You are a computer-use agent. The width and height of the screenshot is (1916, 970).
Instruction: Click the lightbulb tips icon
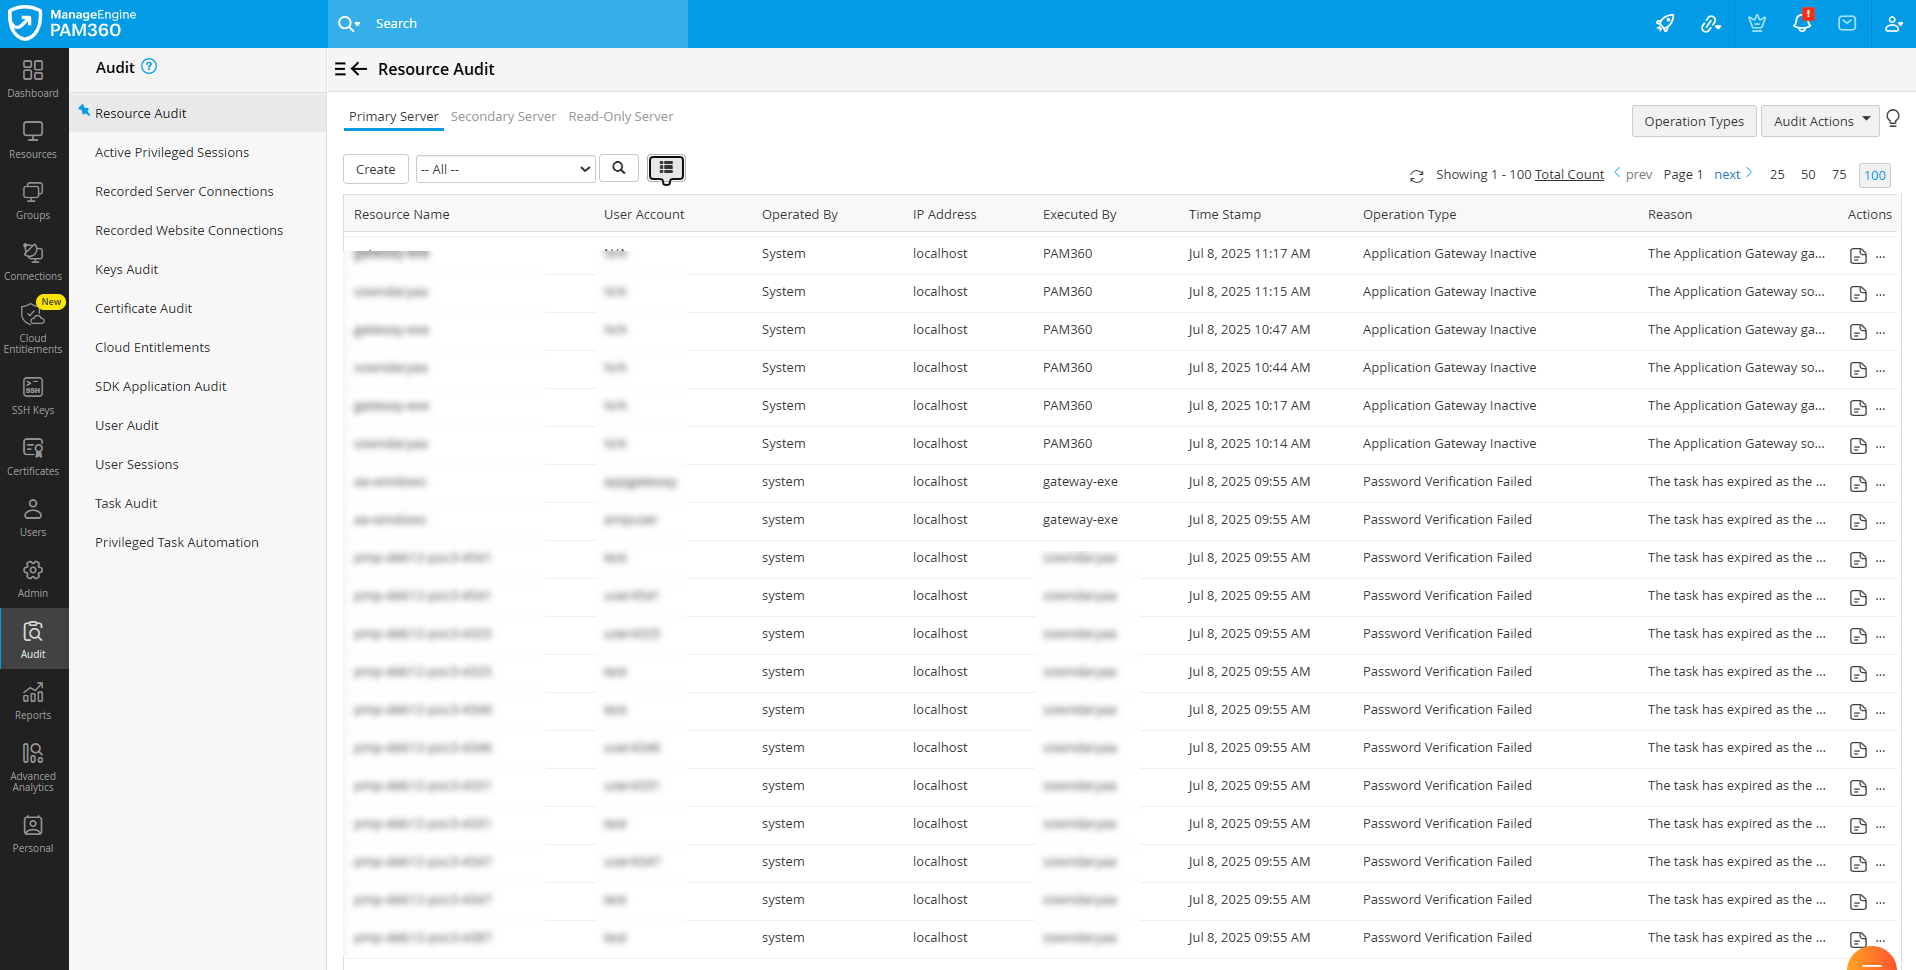pyautogui.click(x=1893, y=119)
